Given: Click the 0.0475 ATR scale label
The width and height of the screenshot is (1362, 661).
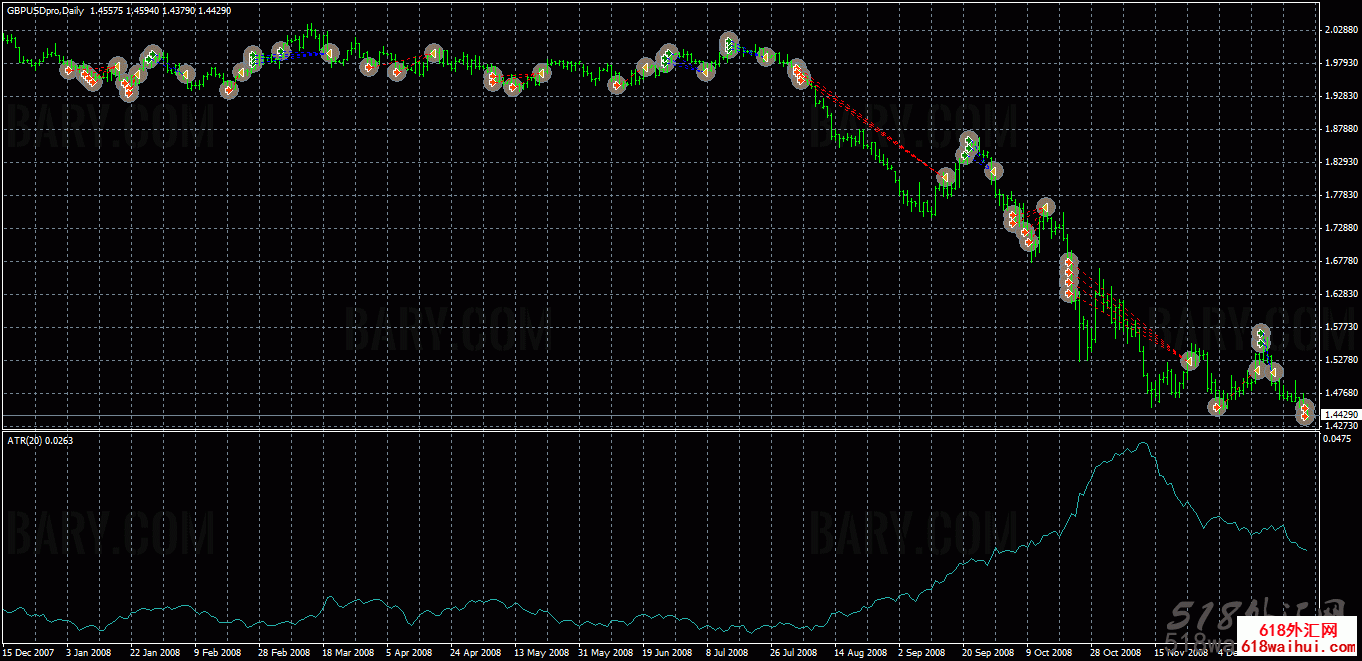Looking at the screenshot, I should pyautogui.click(x=1336, y=438).
